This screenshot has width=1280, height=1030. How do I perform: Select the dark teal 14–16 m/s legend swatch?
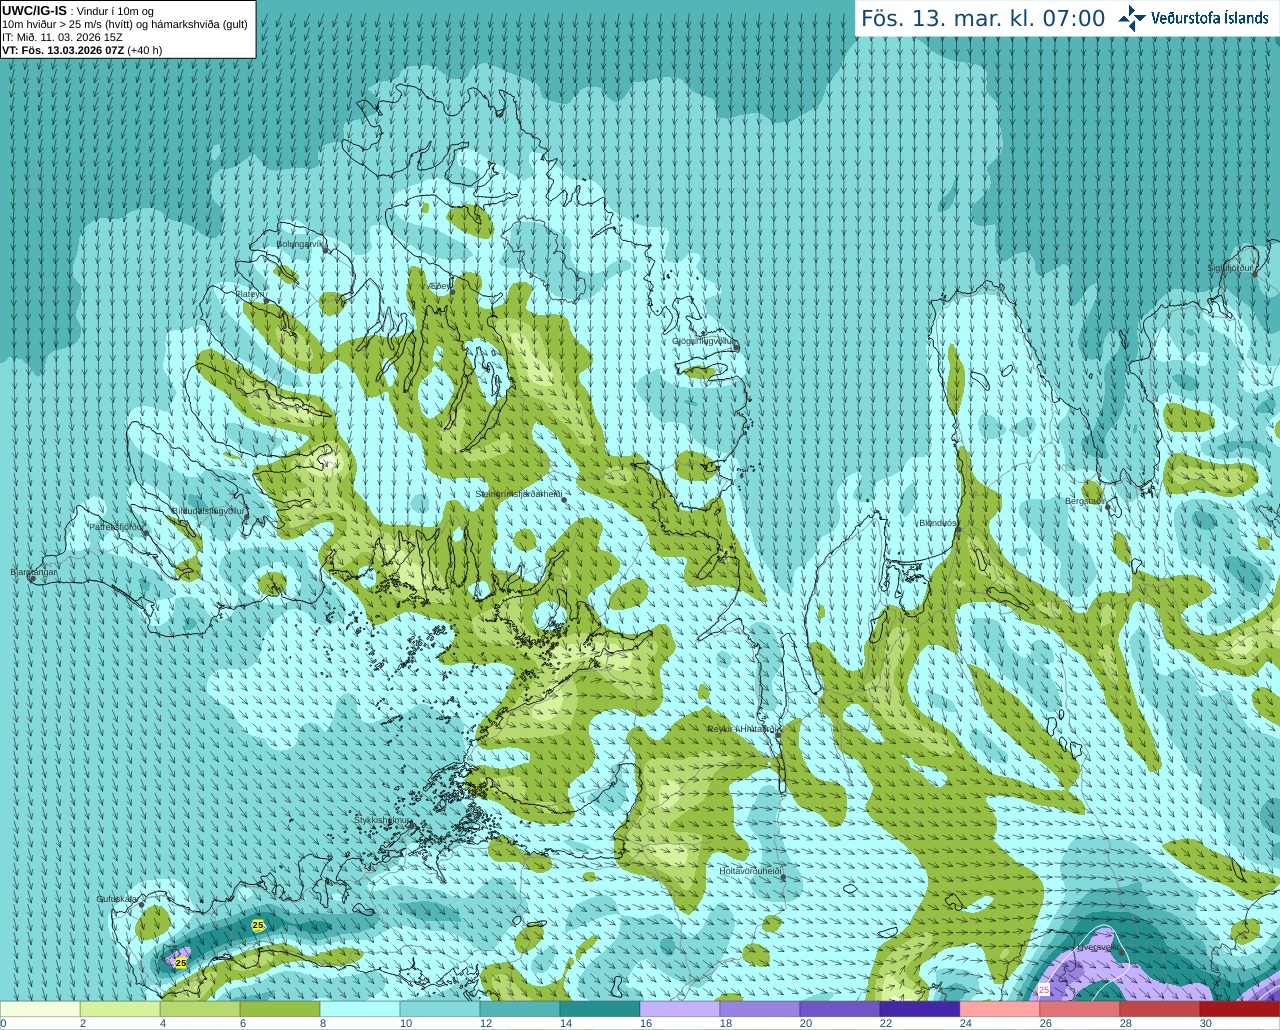[x=600, y=1009]
